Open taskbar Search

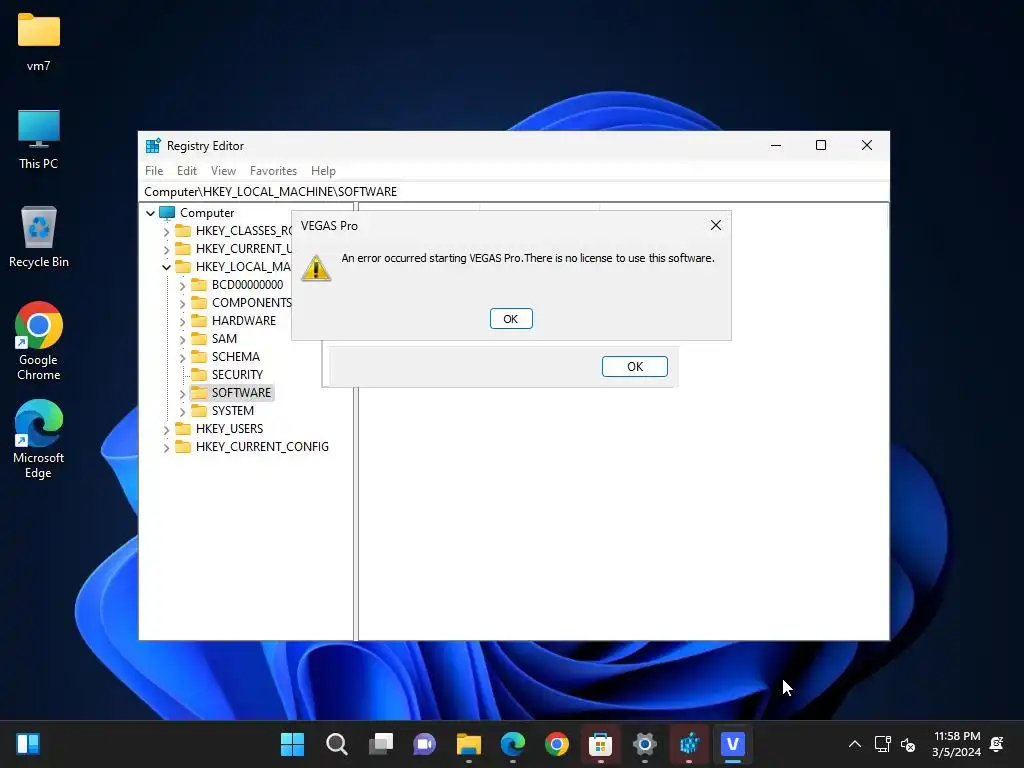(337, 744)
